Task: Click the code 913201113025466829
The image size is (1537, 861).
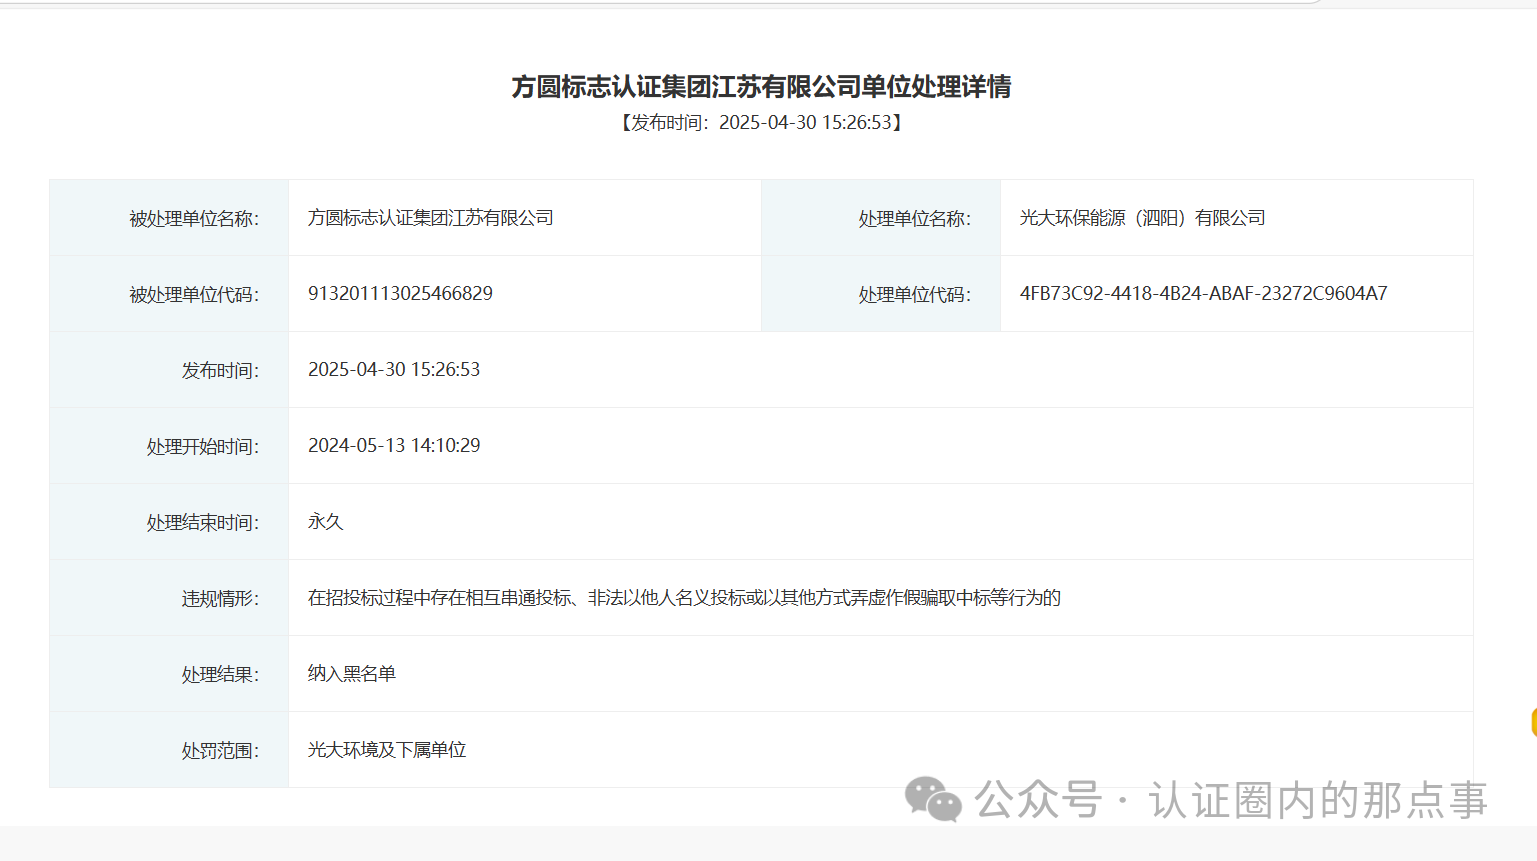Action: pyautogui.click(x=400, y=293)
